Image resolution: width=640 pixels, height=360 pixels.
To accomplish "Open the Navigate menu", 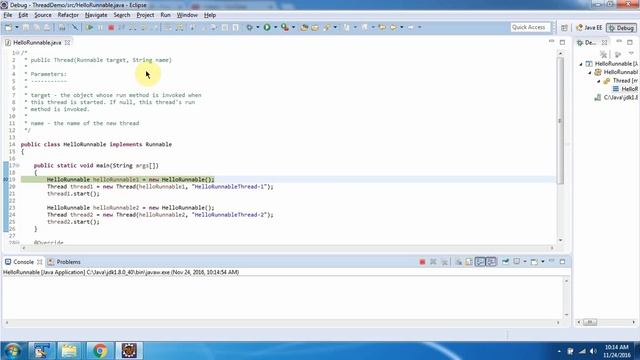I will point(96,15).
